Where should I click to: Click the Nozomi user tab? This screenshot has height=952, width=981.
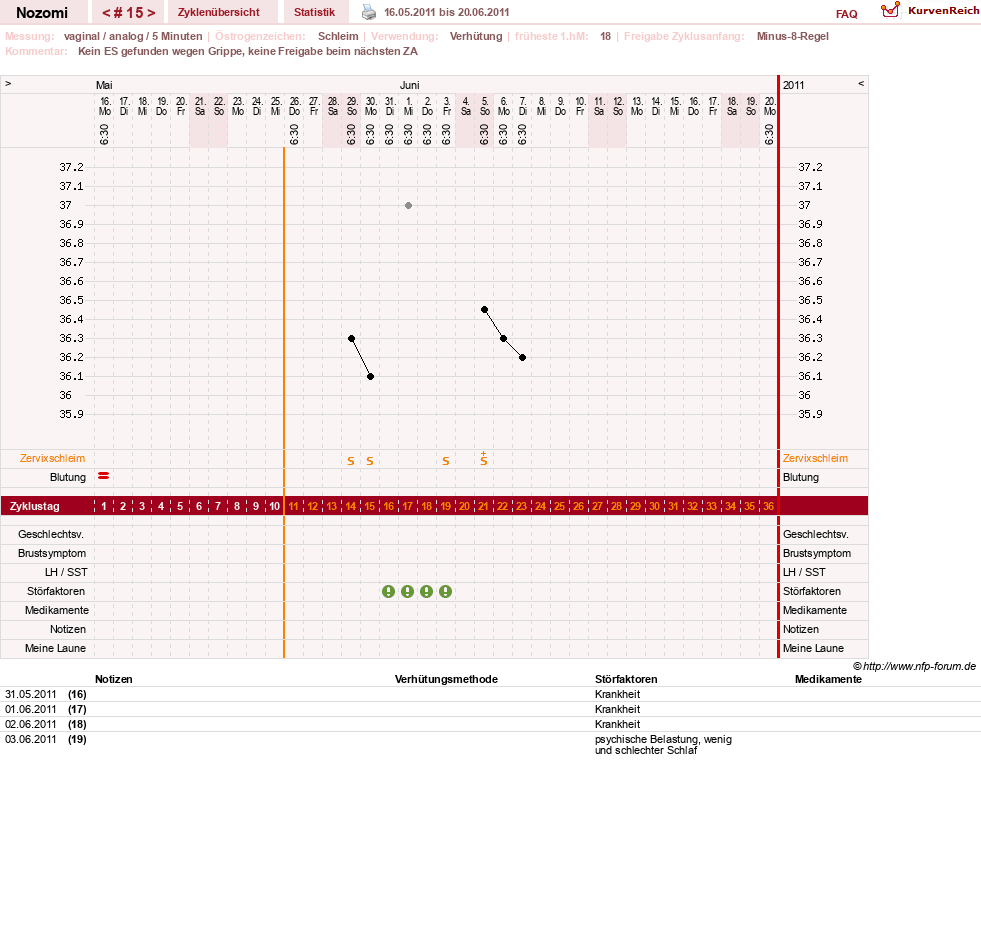[42, 12]
